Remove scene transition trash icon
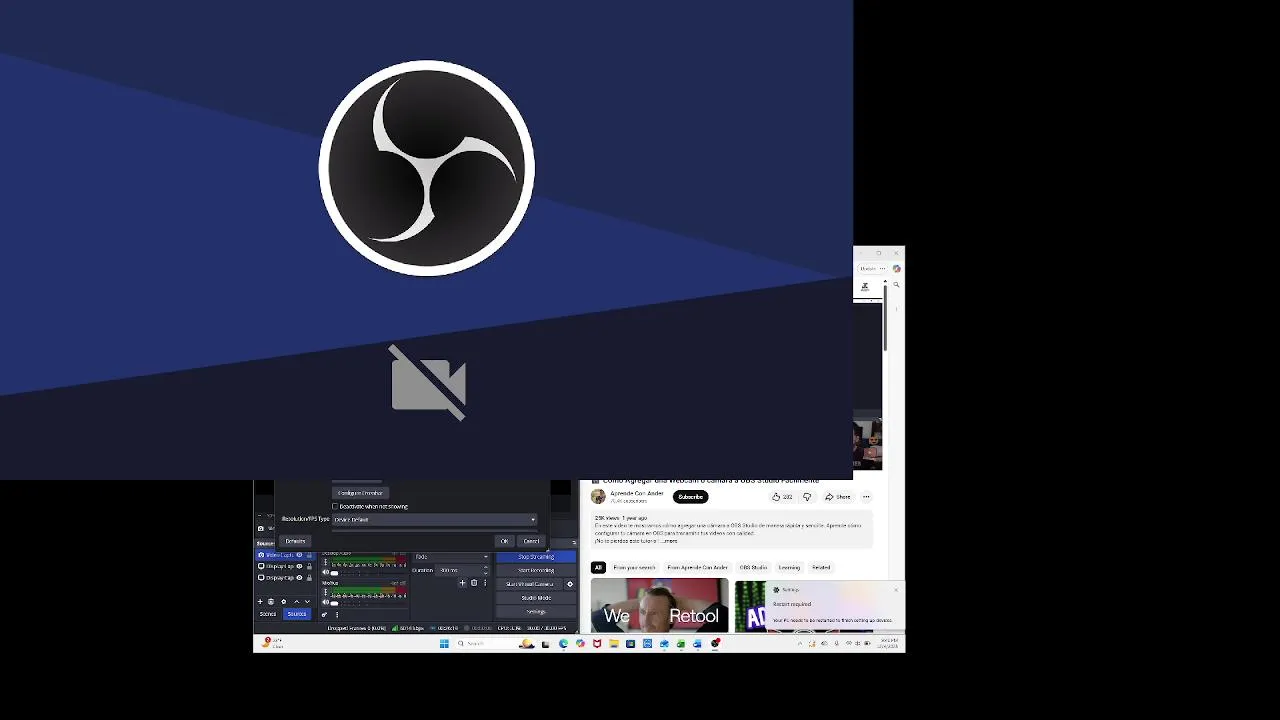This screenshot has height=720, width=1280. (474, 583)
